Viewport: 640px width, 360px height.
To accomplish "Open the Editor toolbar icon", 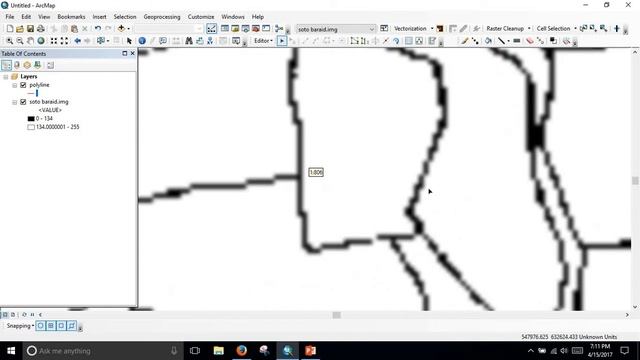I will point(211,29).
